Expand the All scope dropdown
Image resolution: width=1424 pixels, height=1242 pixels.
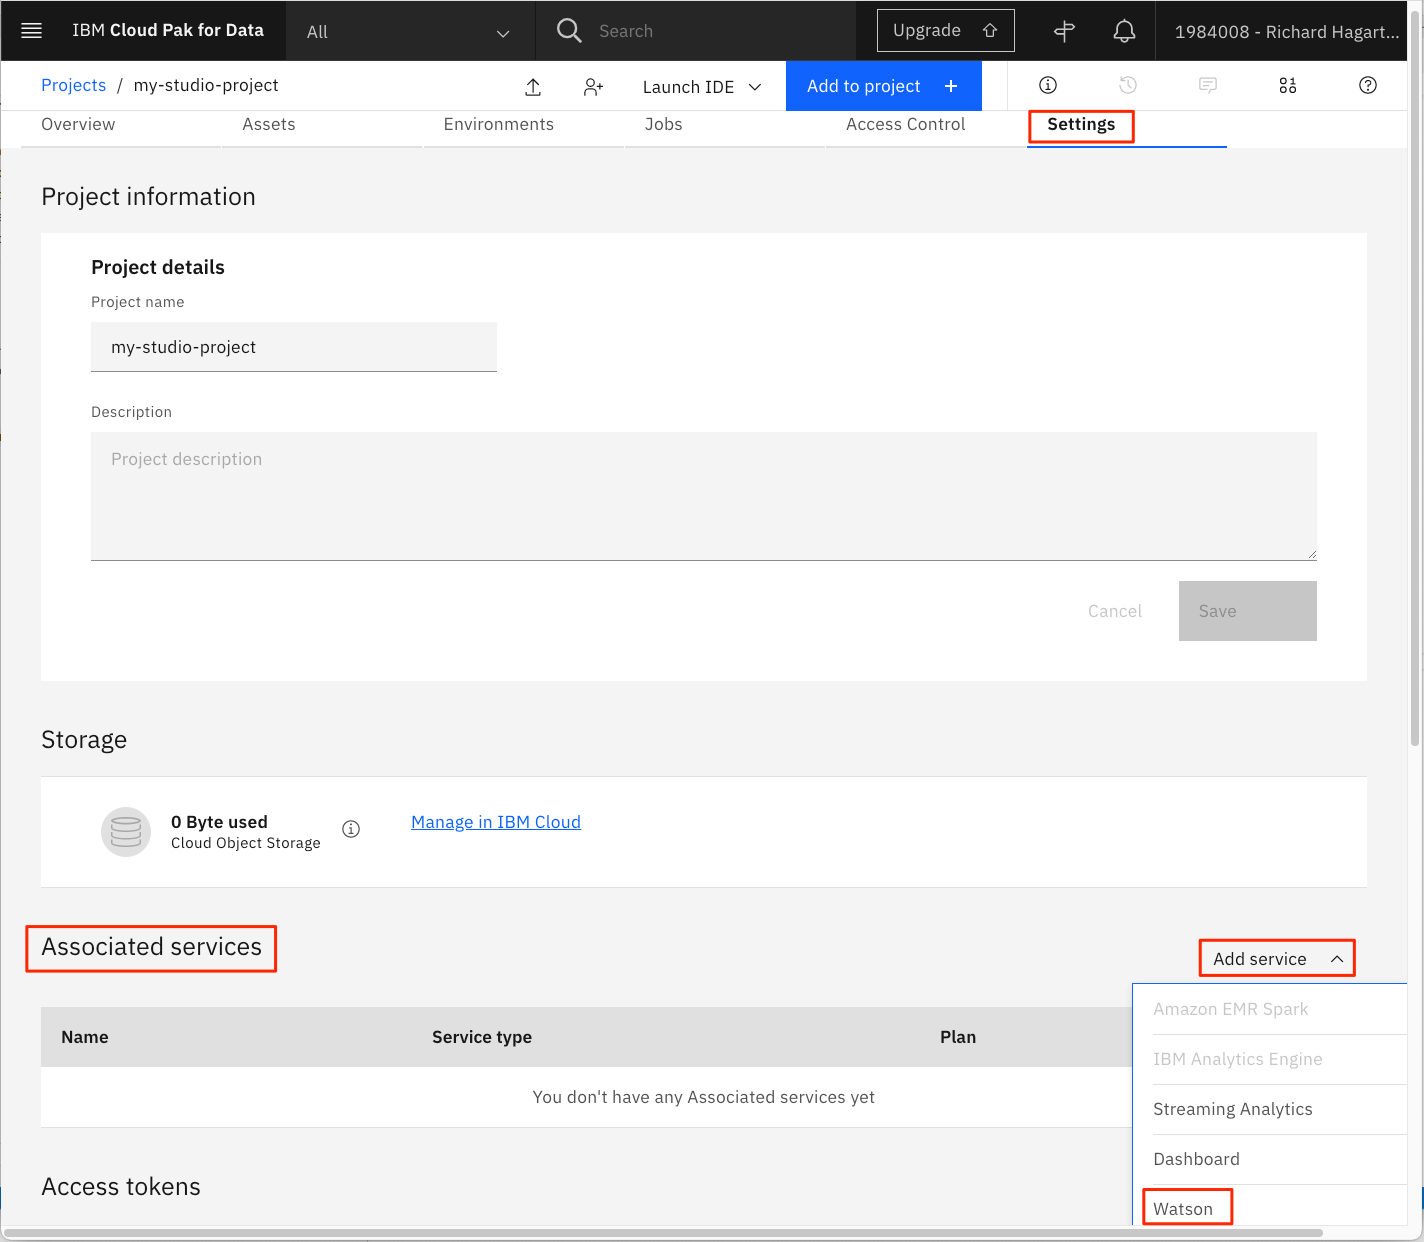(410, 31)
